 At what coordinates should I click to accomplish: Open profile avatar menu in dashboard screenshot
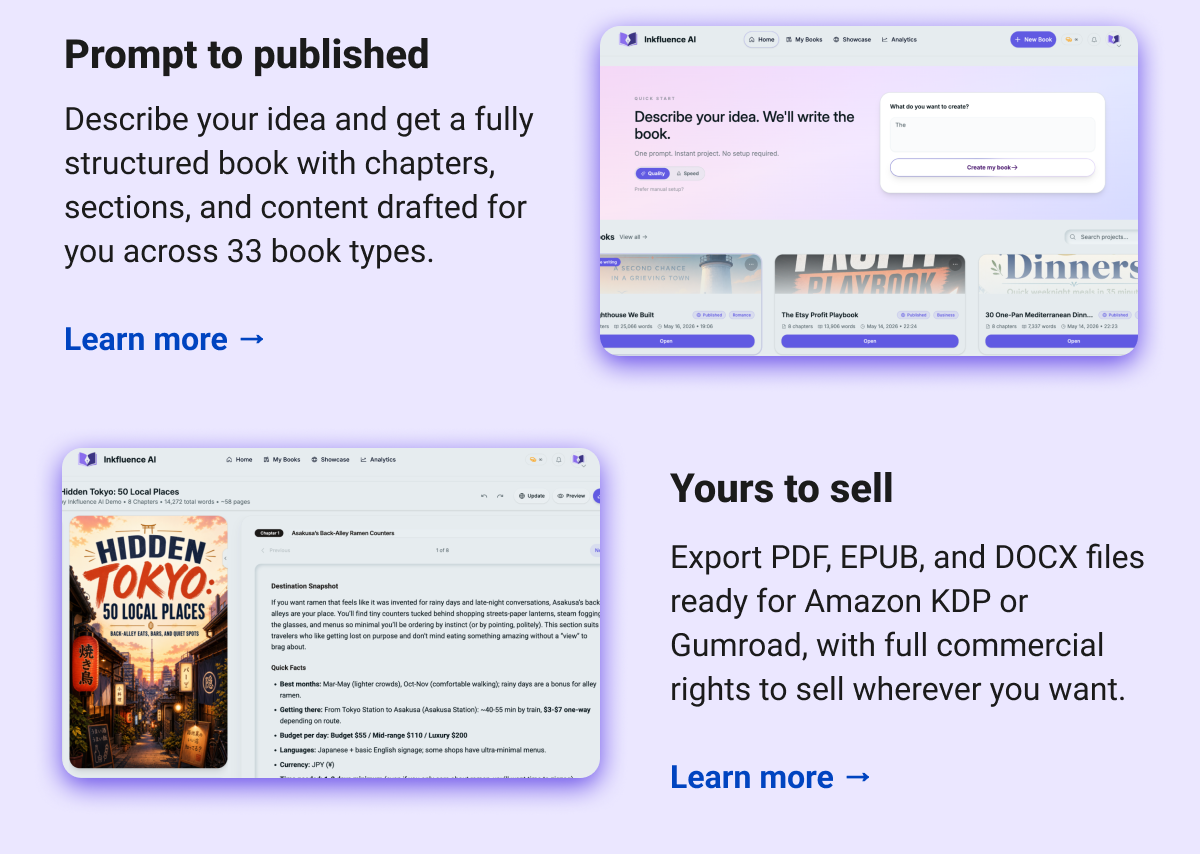[1114, 40]
